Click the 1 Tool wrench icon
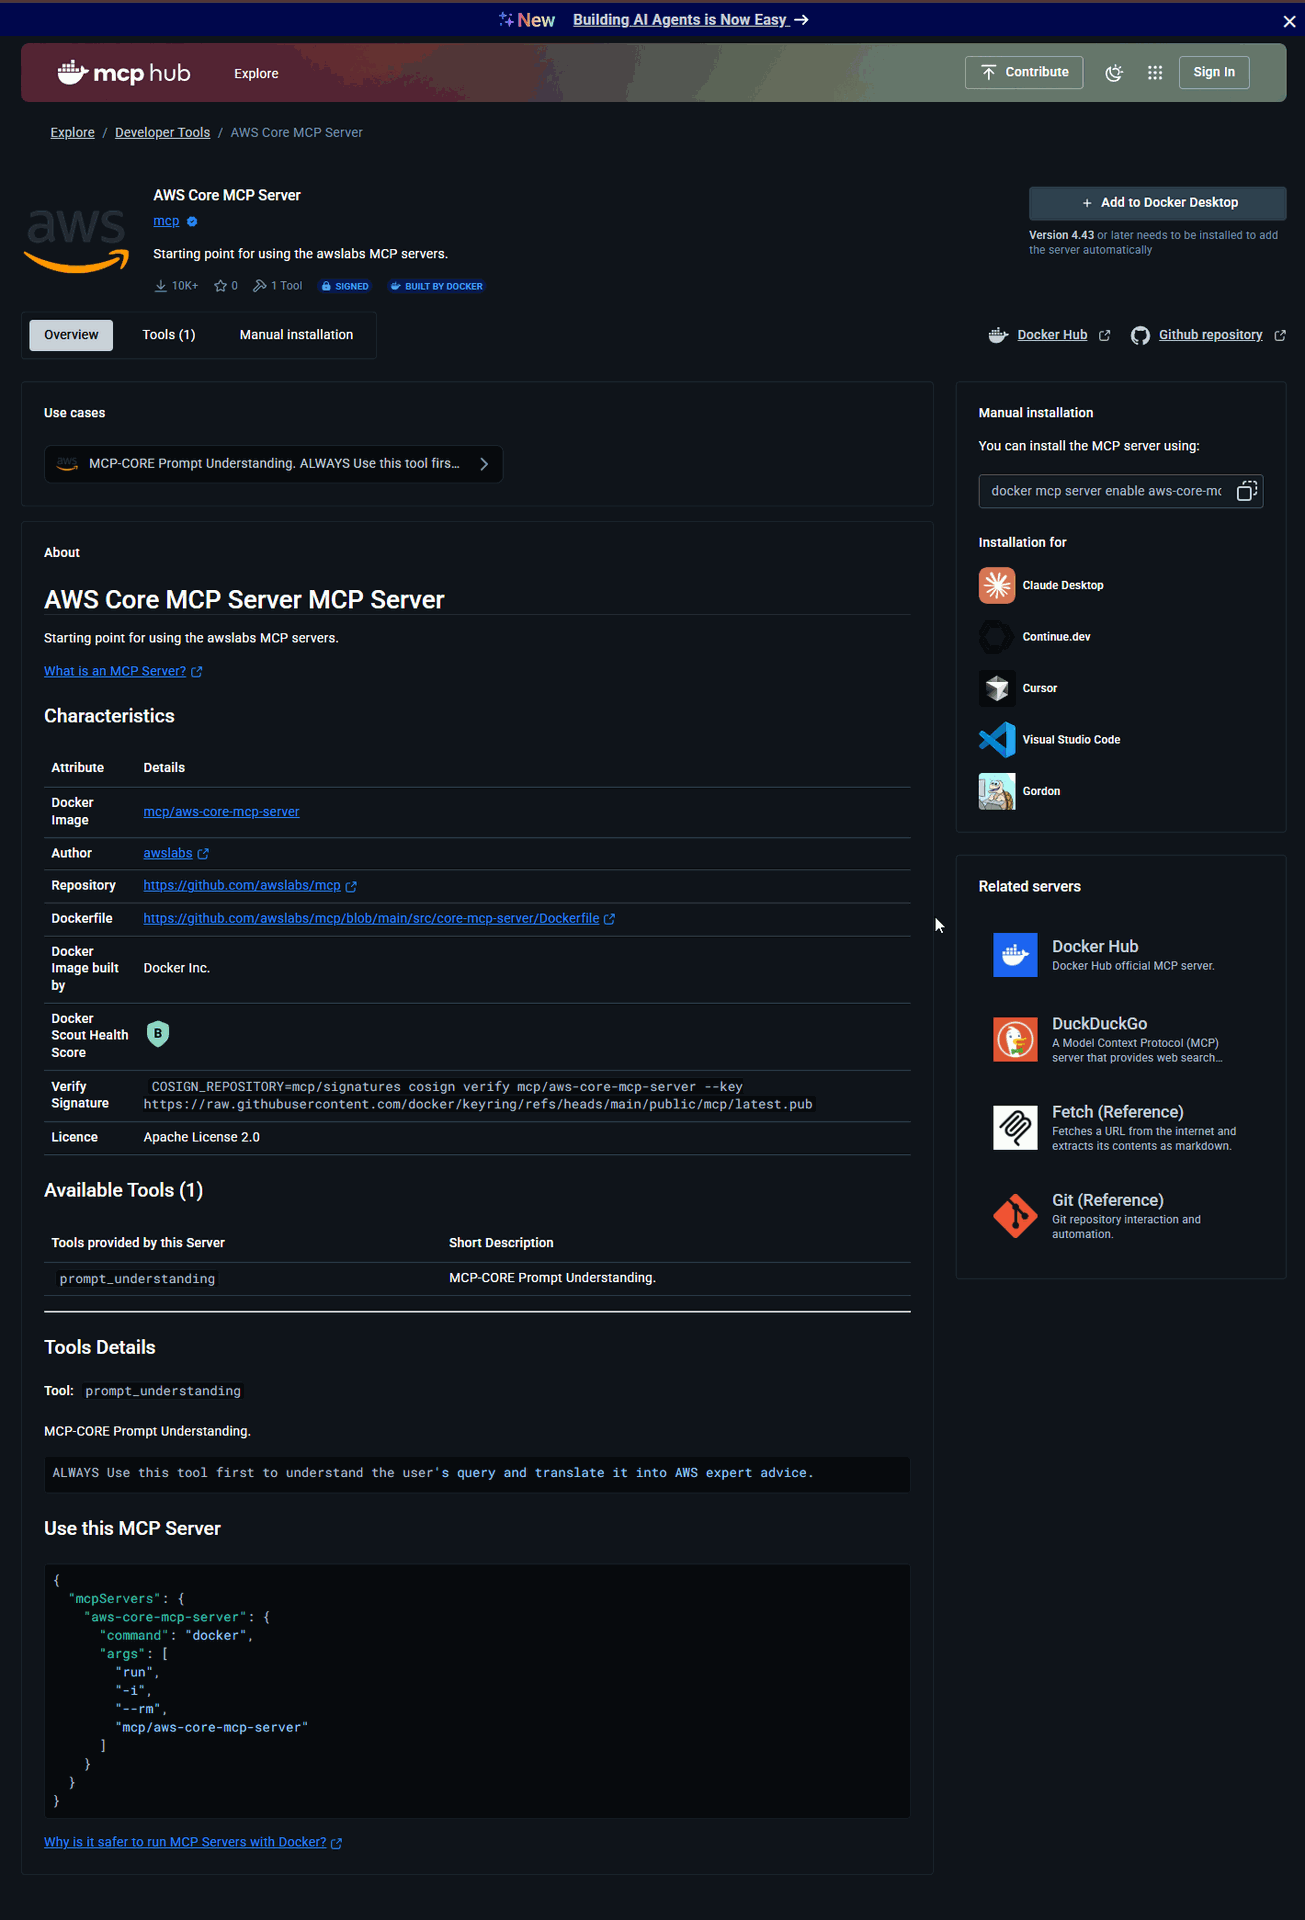This screenshot has width=1305, height=1920. 259,286
